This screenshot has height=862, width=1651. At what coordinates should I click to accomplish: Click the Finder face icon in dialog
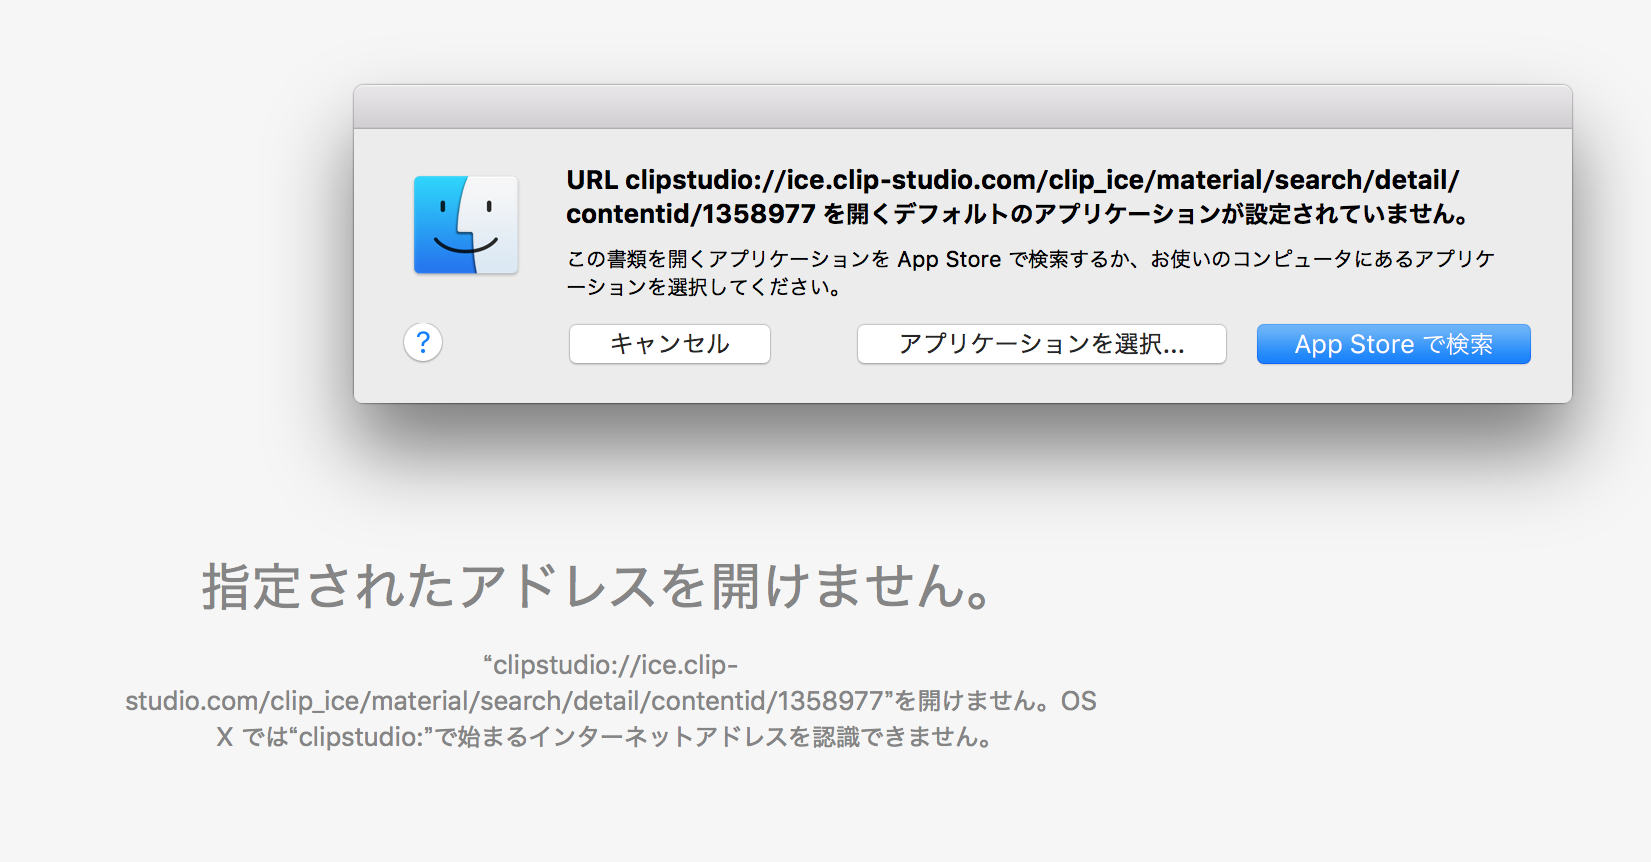466,225
